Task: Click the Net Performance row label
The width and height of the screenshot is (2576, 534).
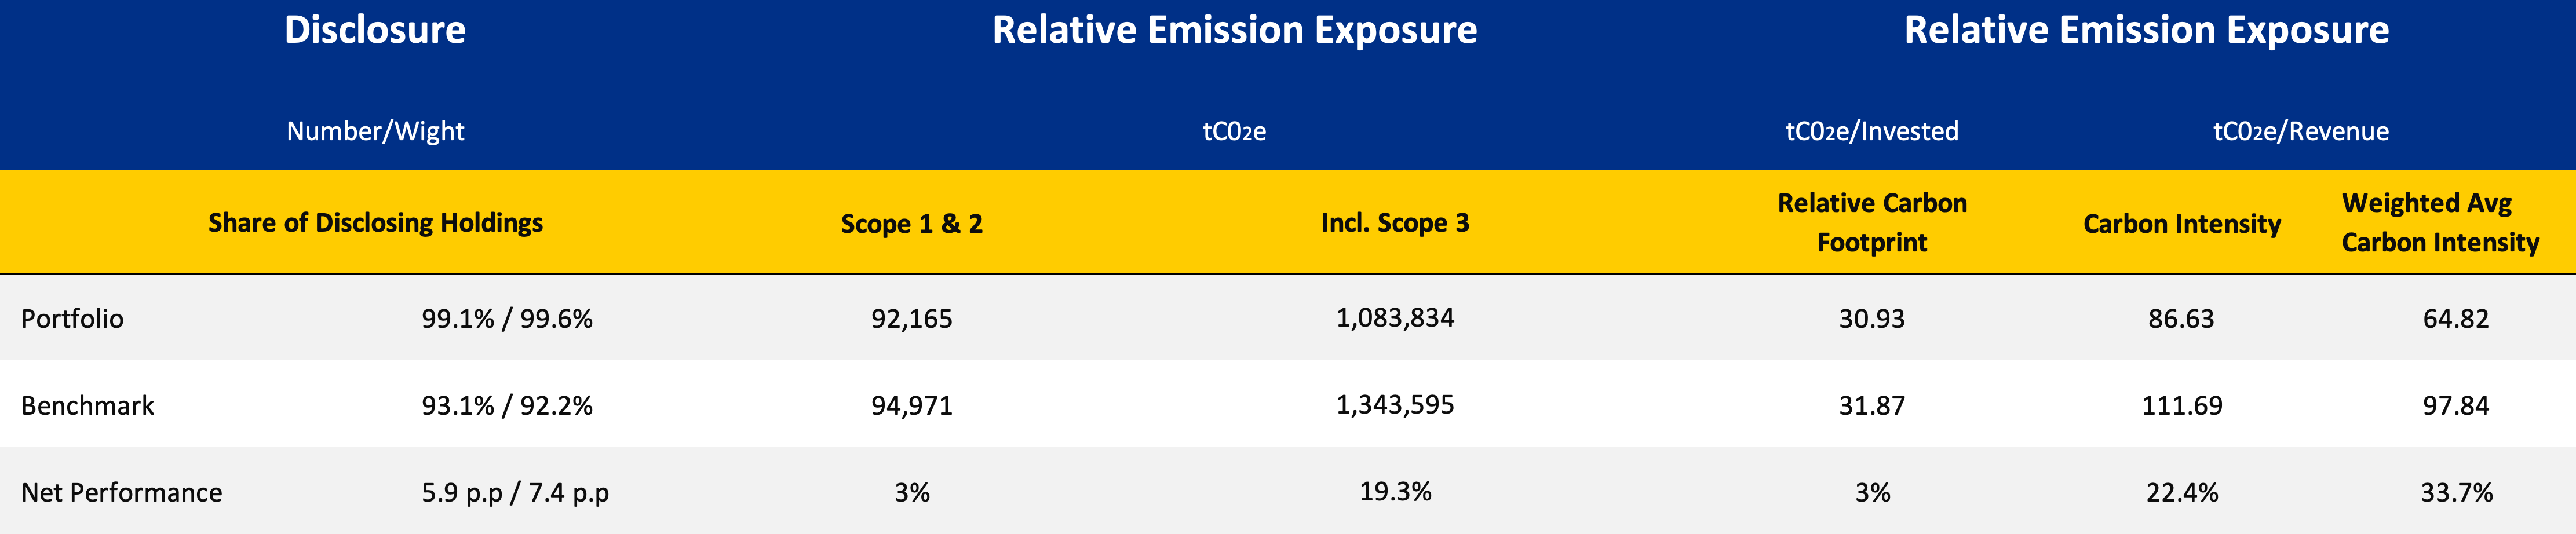Action: click(x=121, y=492)
